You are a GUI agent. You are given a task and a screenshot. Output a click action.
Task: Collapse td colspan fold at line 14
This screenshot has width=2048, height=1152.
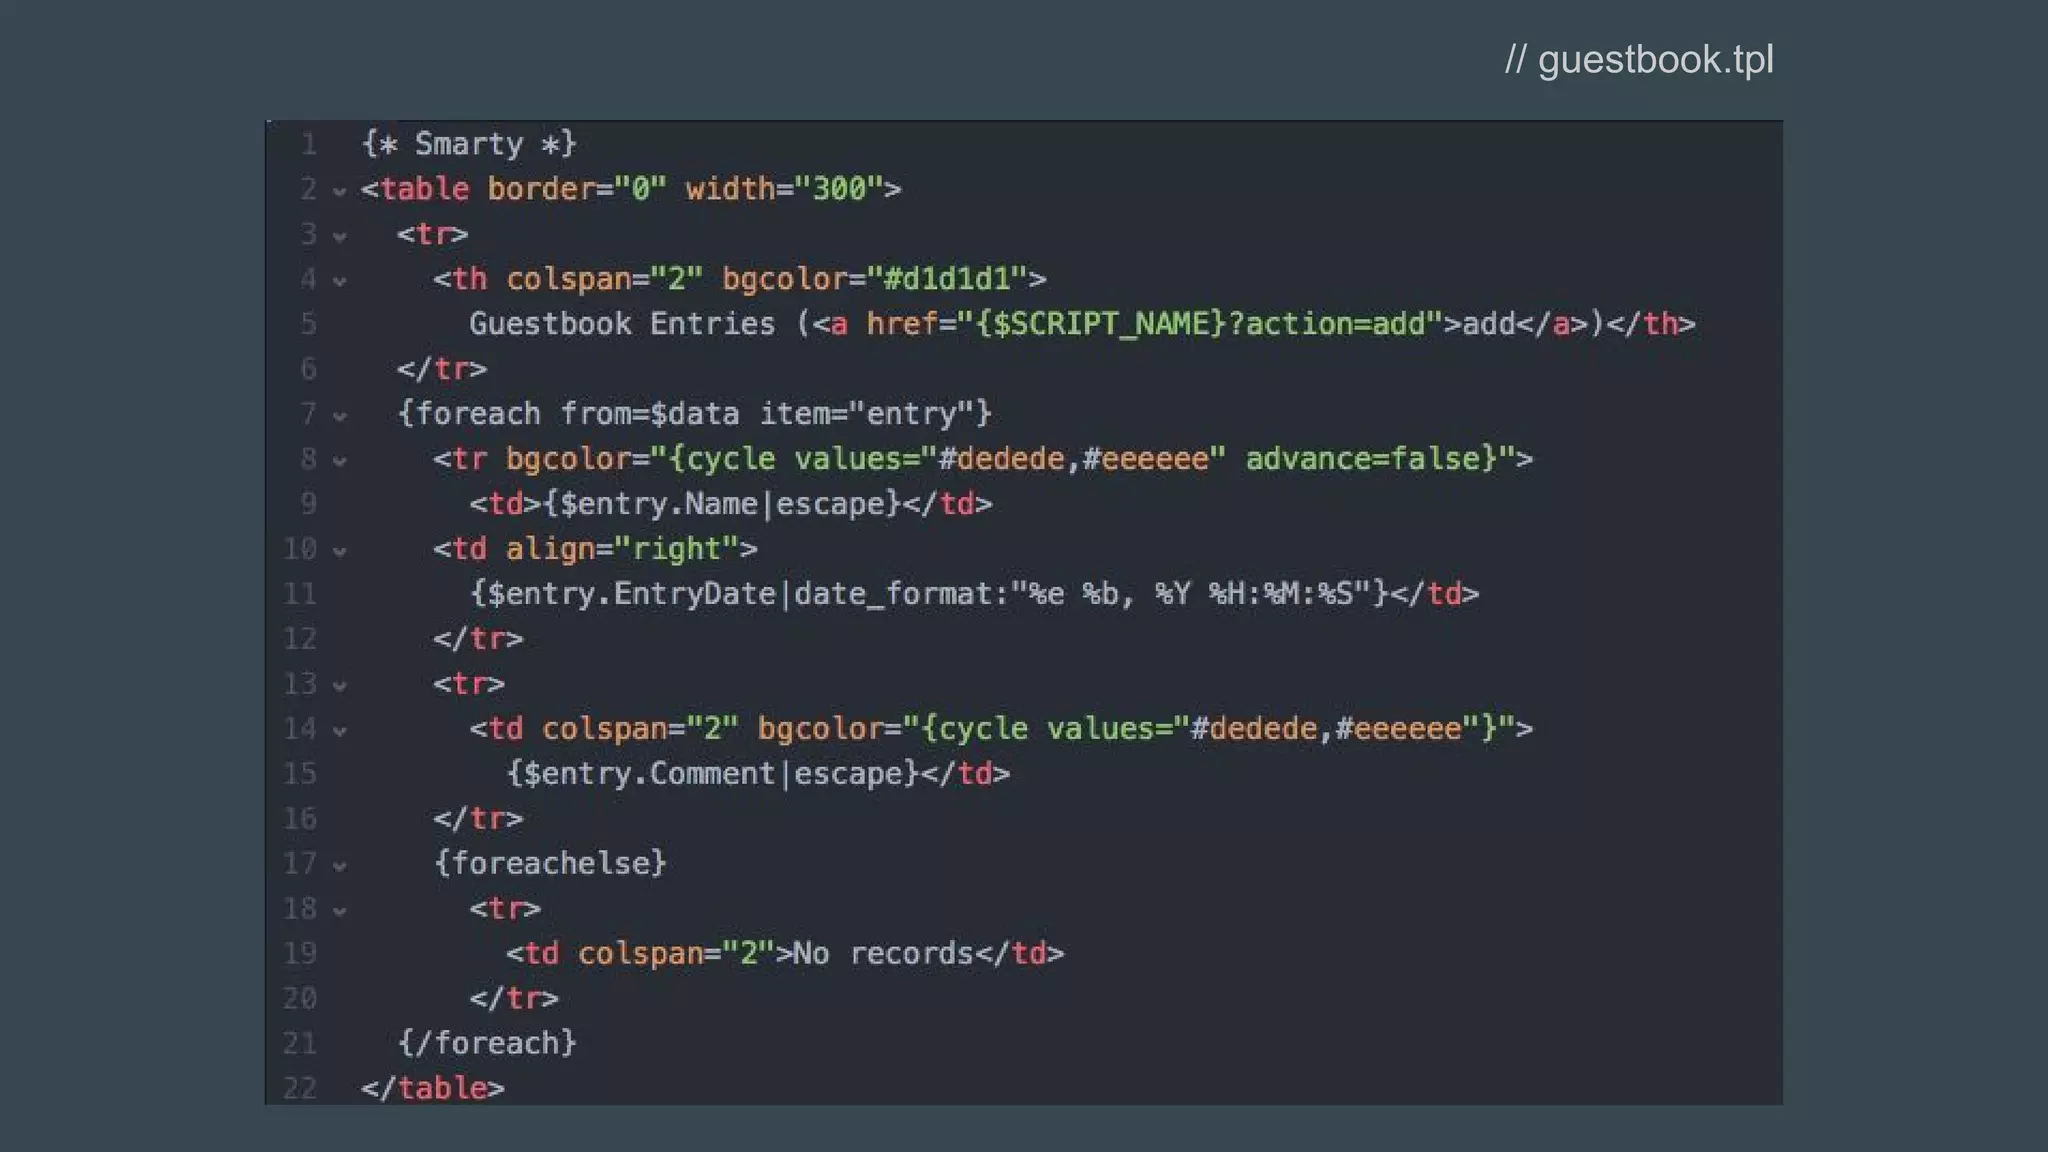pyautogui.click(x=340, y=731)
